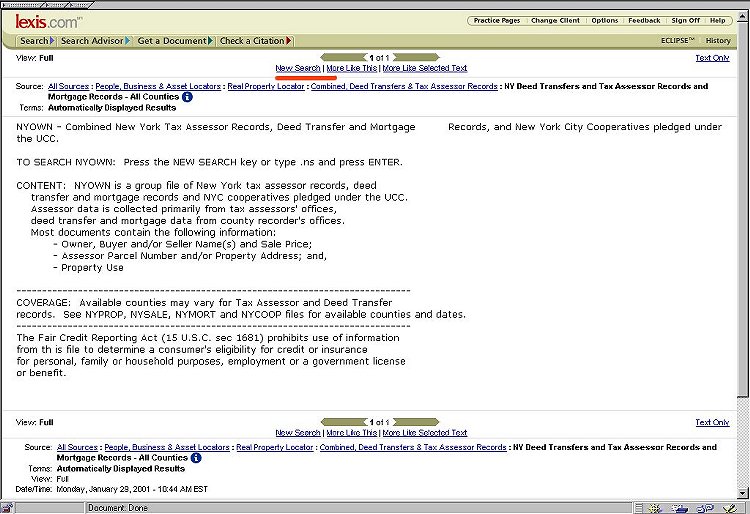750x514 pixels.
Task: Click the "Document: Done" status text
Action: (118, 508)
